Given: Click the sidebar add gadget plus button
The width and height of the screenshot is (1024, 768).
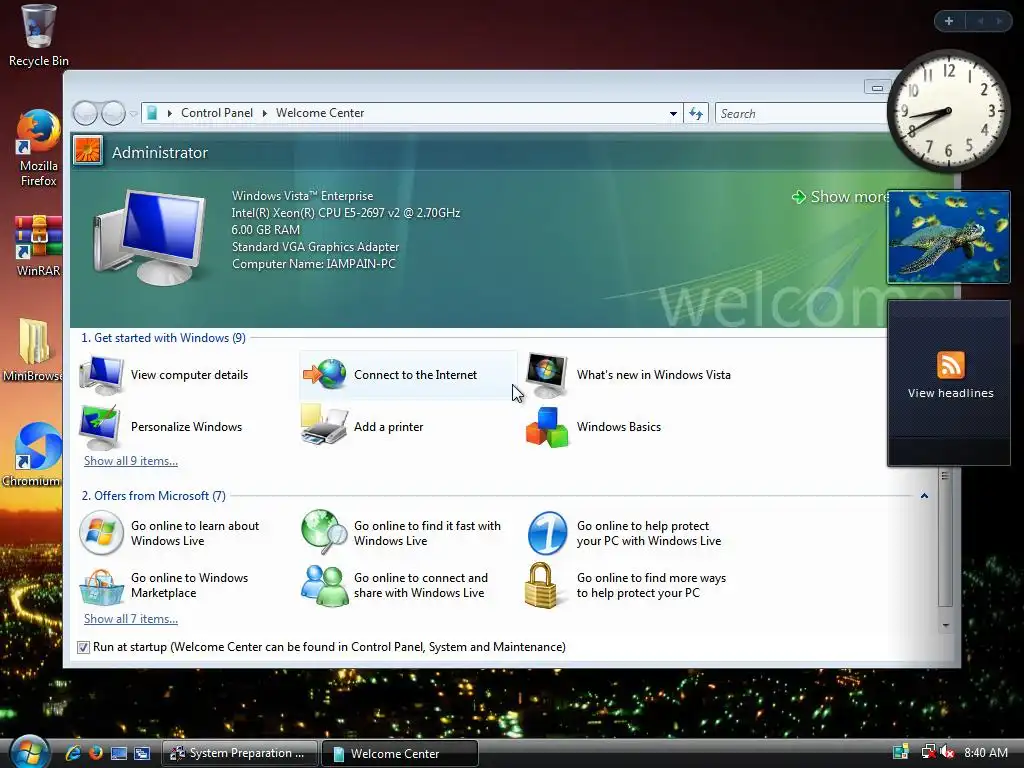Looking at the screenshot, I should [949, 21].
